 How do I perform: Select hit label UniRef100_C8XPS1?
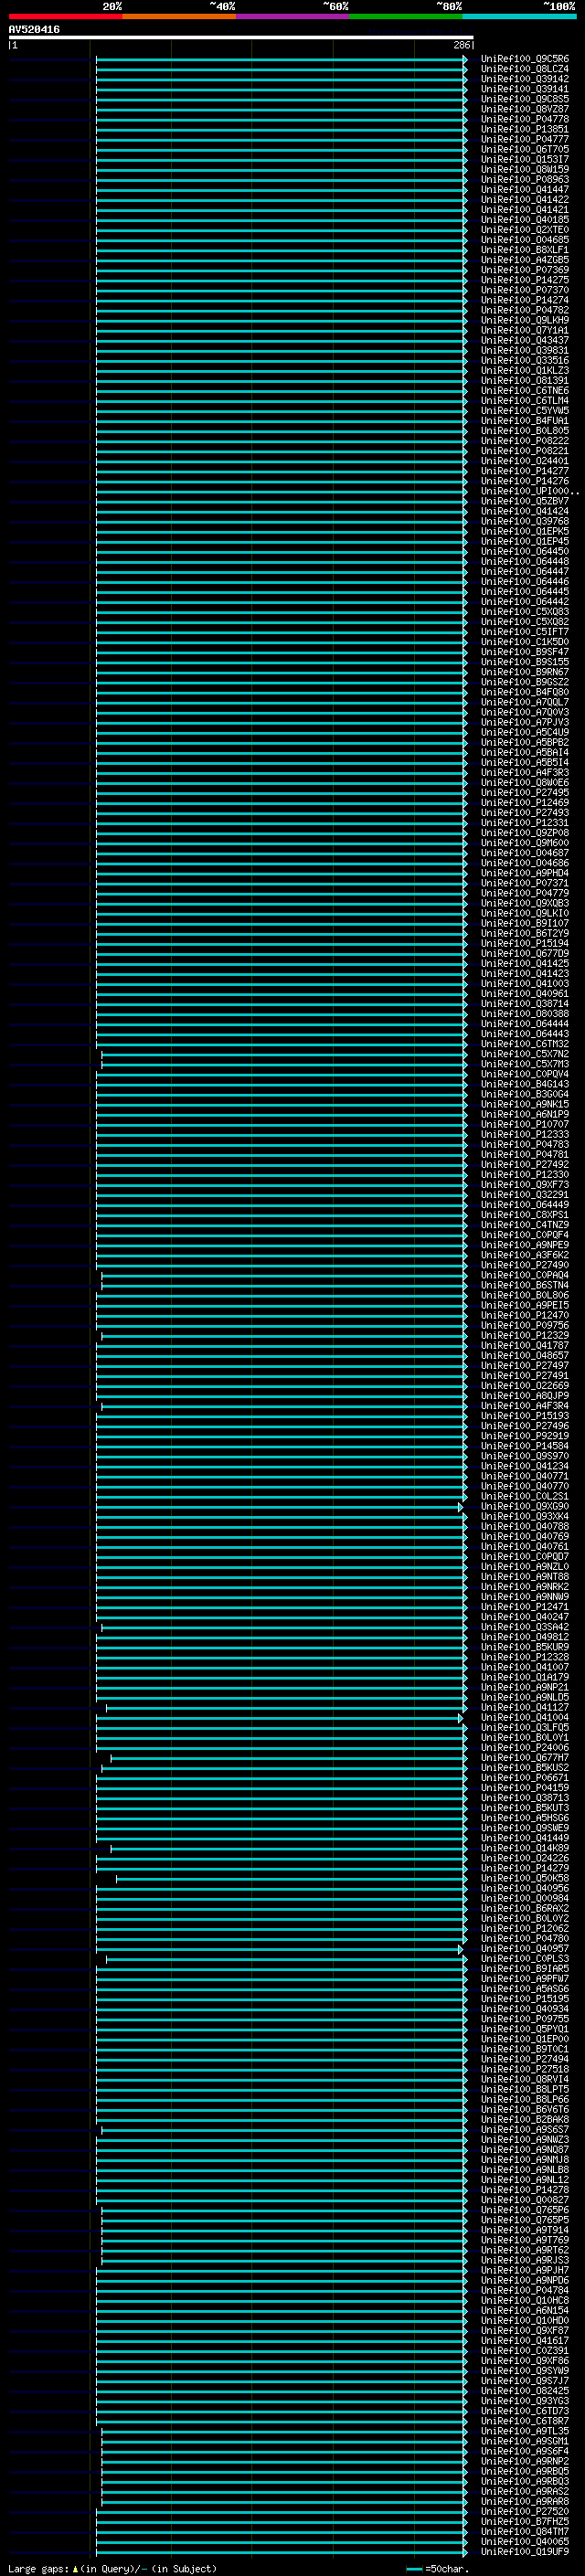(524, 1215)
